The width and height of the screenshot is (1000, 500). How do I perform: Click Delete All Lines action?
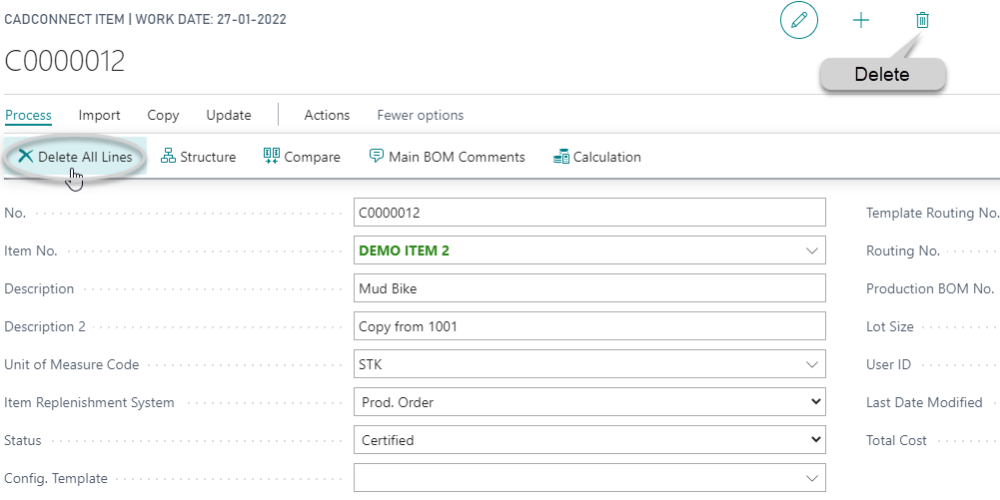click(x=75, y=157)
